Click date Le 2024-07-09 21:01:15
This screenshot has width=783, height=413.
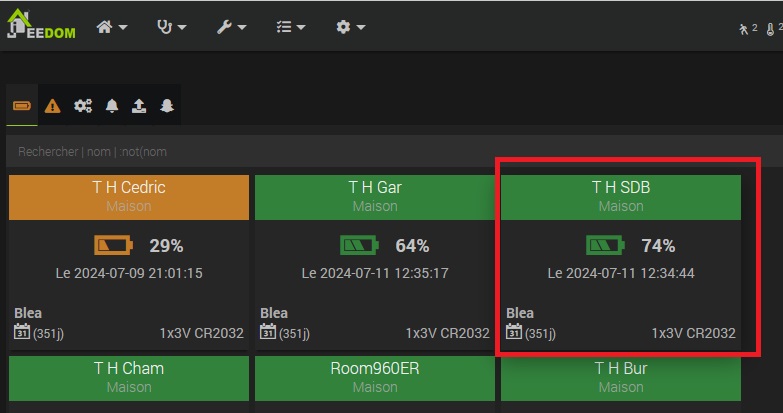click(129, 273)
